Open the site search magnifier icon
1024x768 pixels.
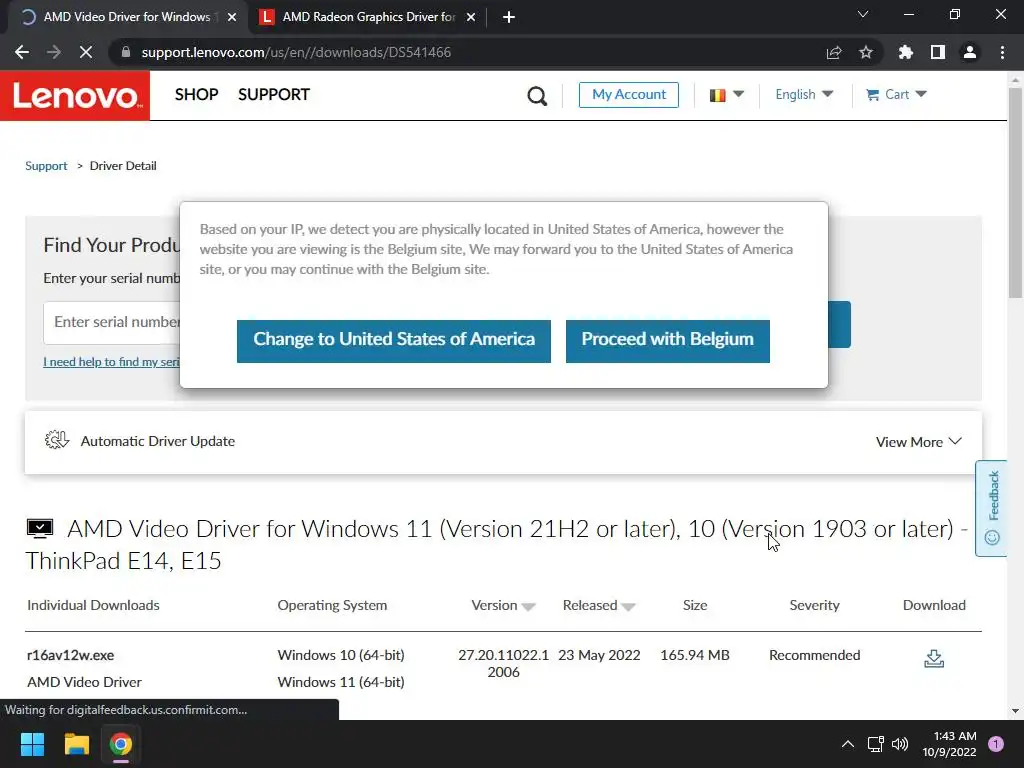point(537,96)
